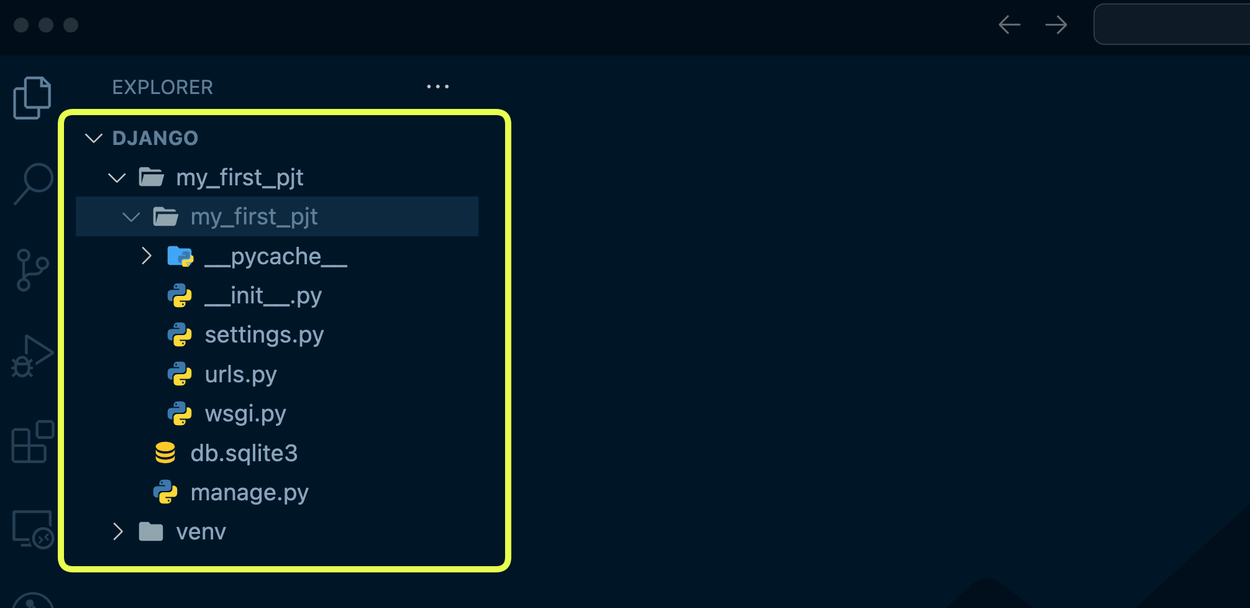The height and width of the screenshot is (608, 1250).
Task: Click the Remote Explorer icon near the bottom
Action: [x=31, y=528]
